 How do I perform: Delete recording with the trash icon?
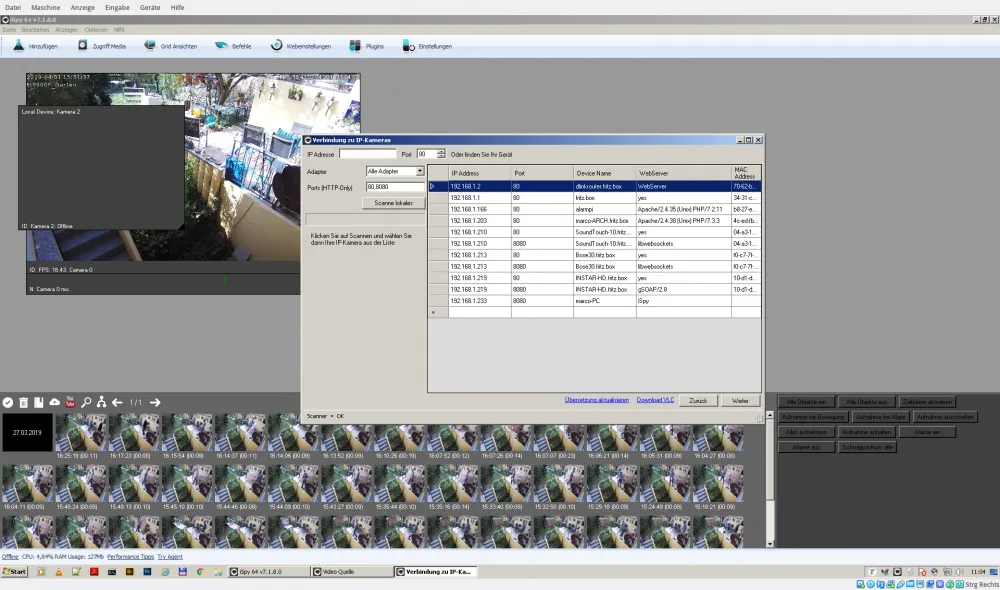[23, 401]
